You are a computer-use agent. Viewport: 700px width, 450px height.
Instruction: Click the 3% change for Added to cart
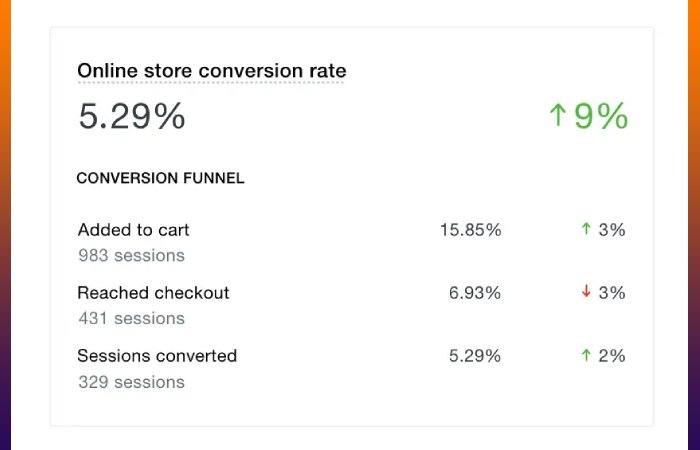[612, 230]
